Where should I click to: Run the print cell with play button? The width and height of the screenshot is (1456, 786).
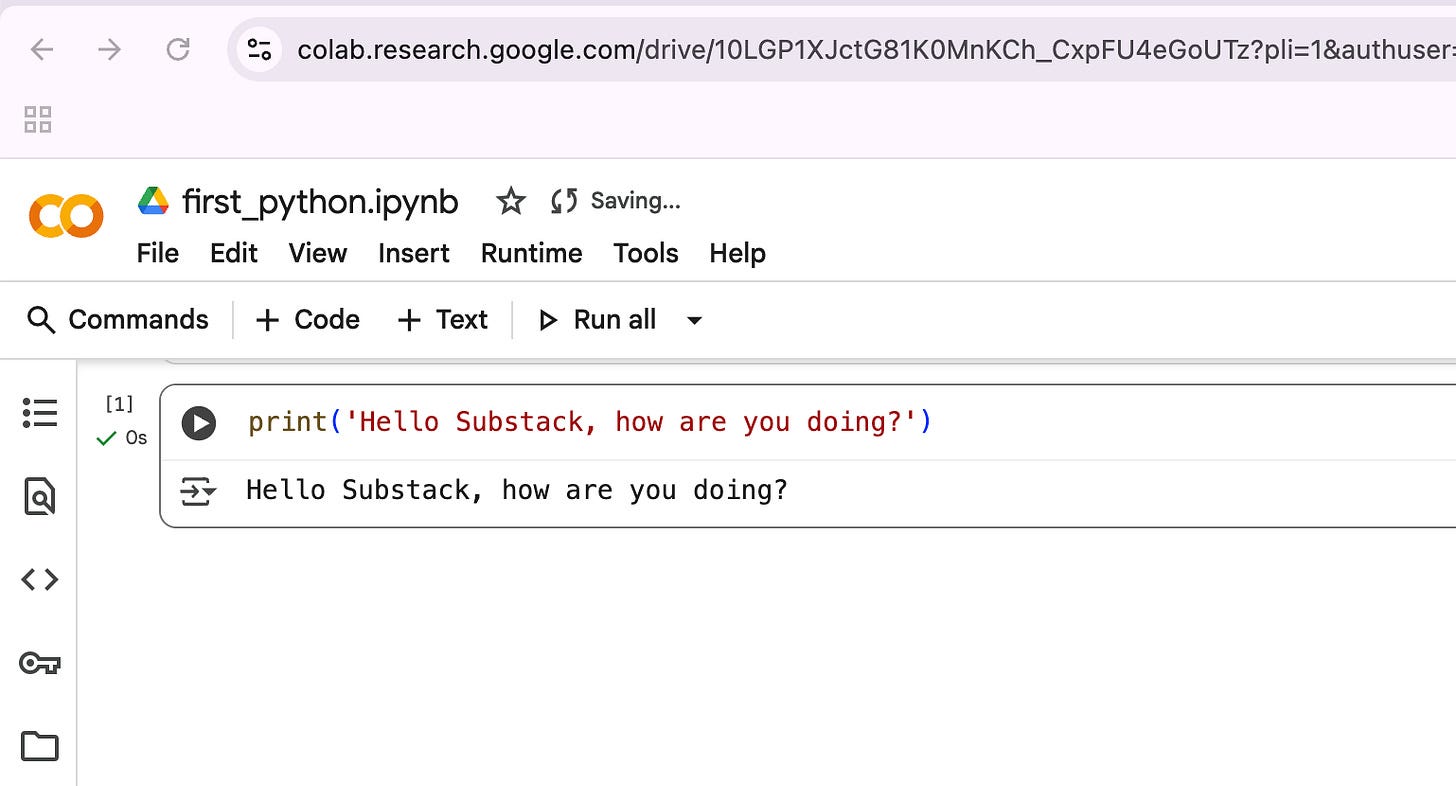[199, 423]
